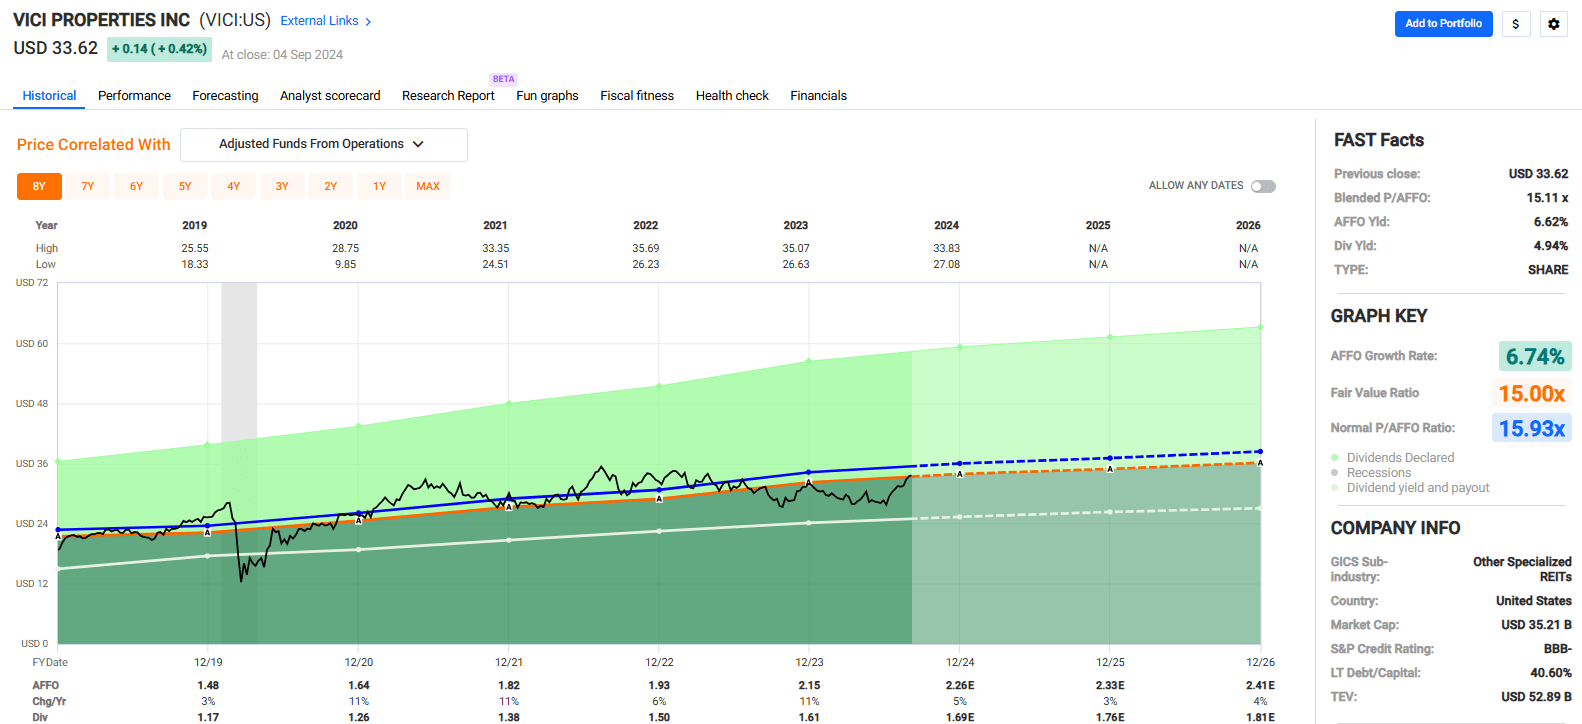Toggle Recessions legend indicator
The width and height of the screenshot is (1582, 724).
coord(1334,473)
